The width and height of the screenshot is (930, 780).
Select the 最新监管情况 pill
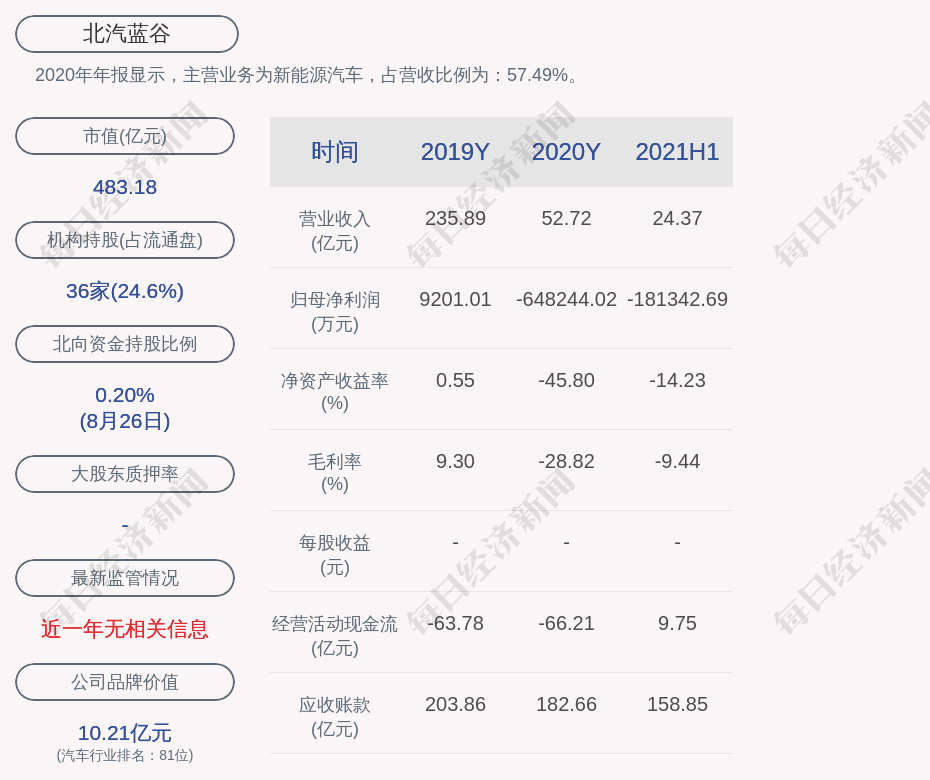(125, 578)
